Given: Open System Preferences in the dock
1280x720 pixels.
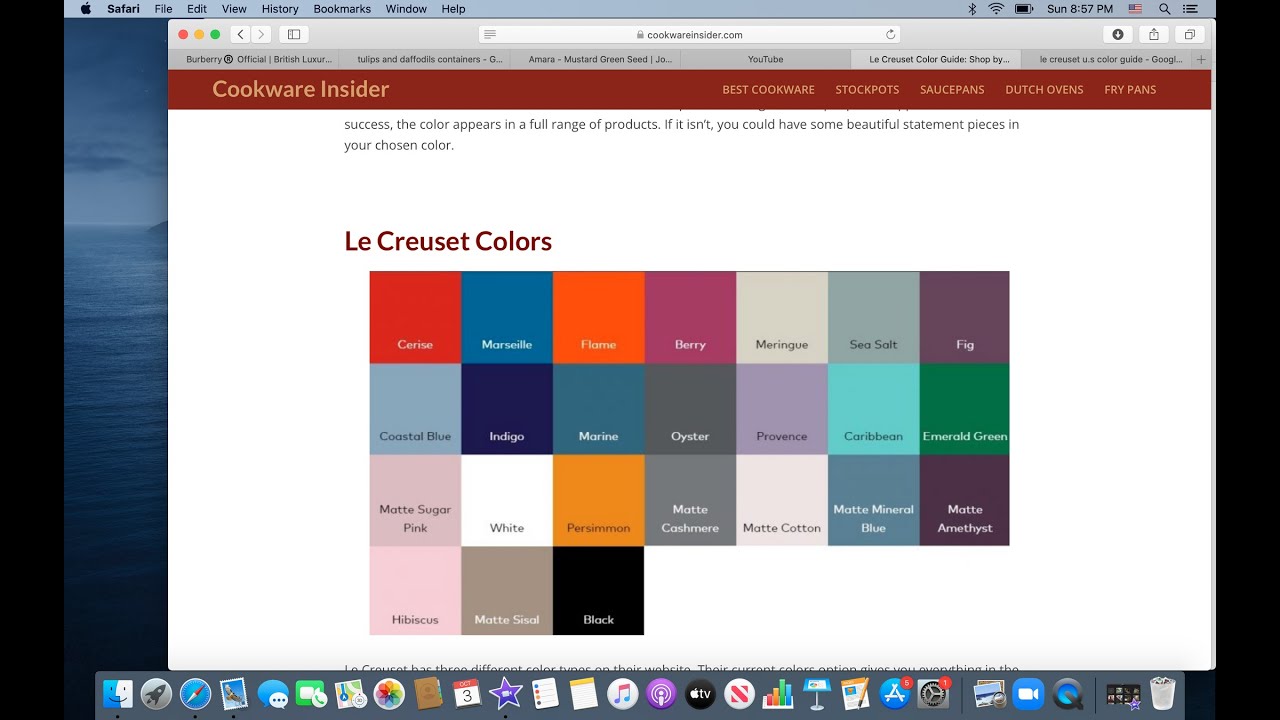Looking at the screenshot, I should 933,693.
